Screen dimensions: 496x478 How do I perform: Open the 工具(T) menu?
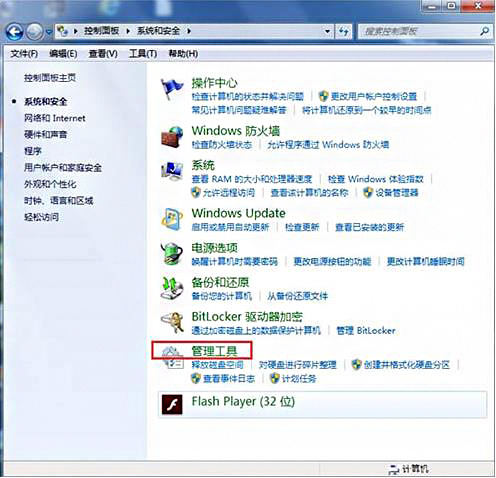point(143,54)
